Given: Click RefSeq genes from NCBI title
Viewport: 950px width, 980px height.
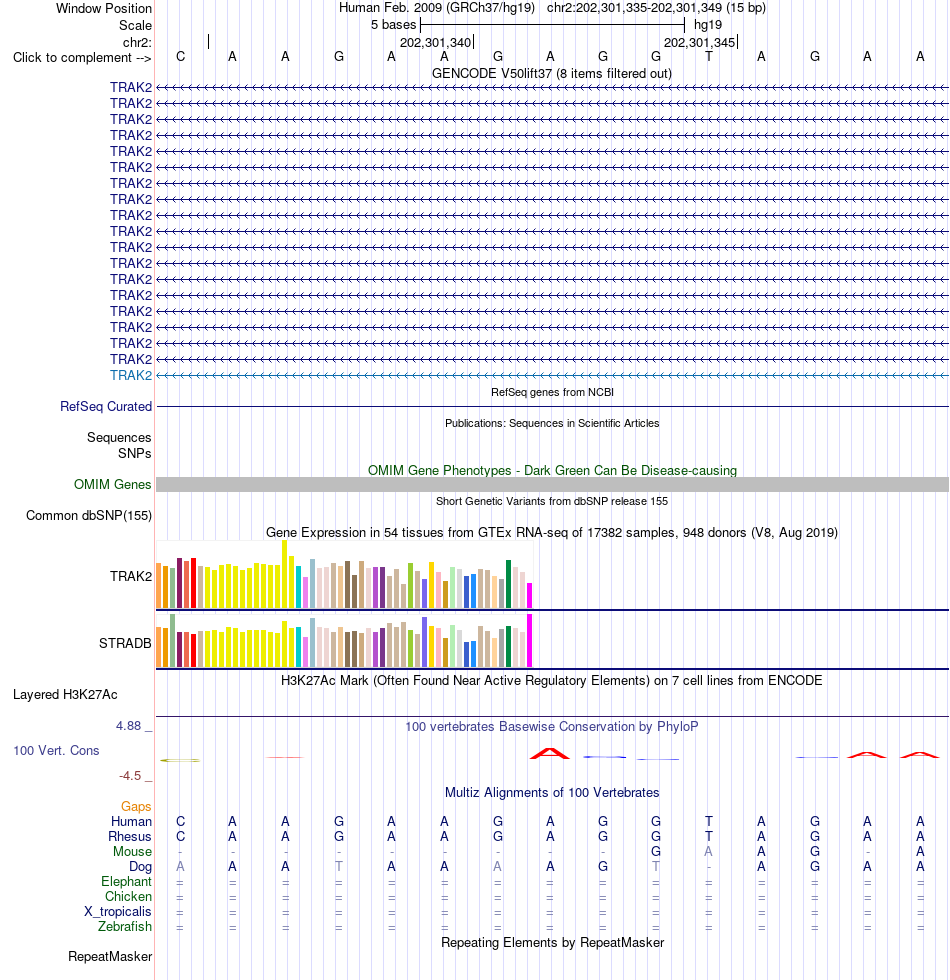Looking at the screenshot, I should [552, 392].
